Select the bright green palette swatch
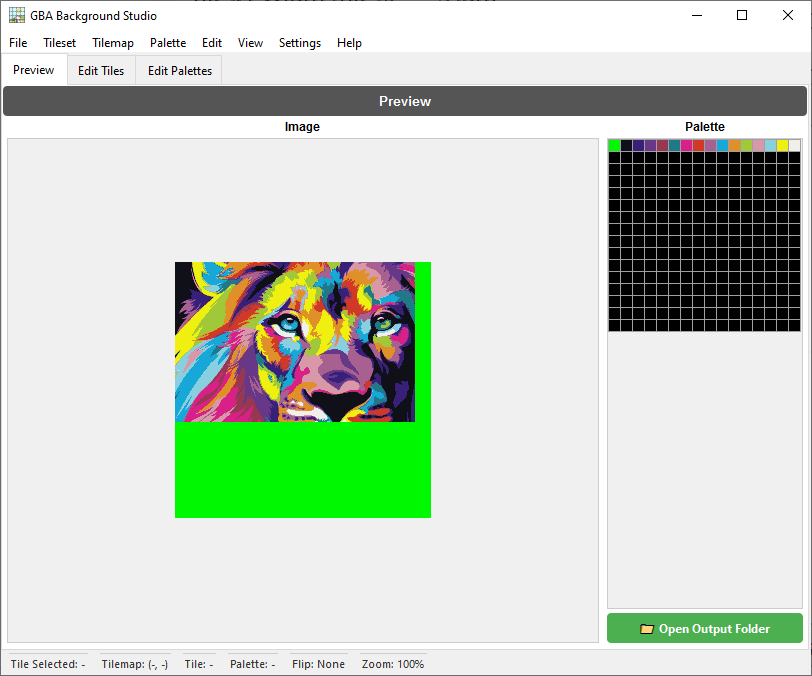 614,145
